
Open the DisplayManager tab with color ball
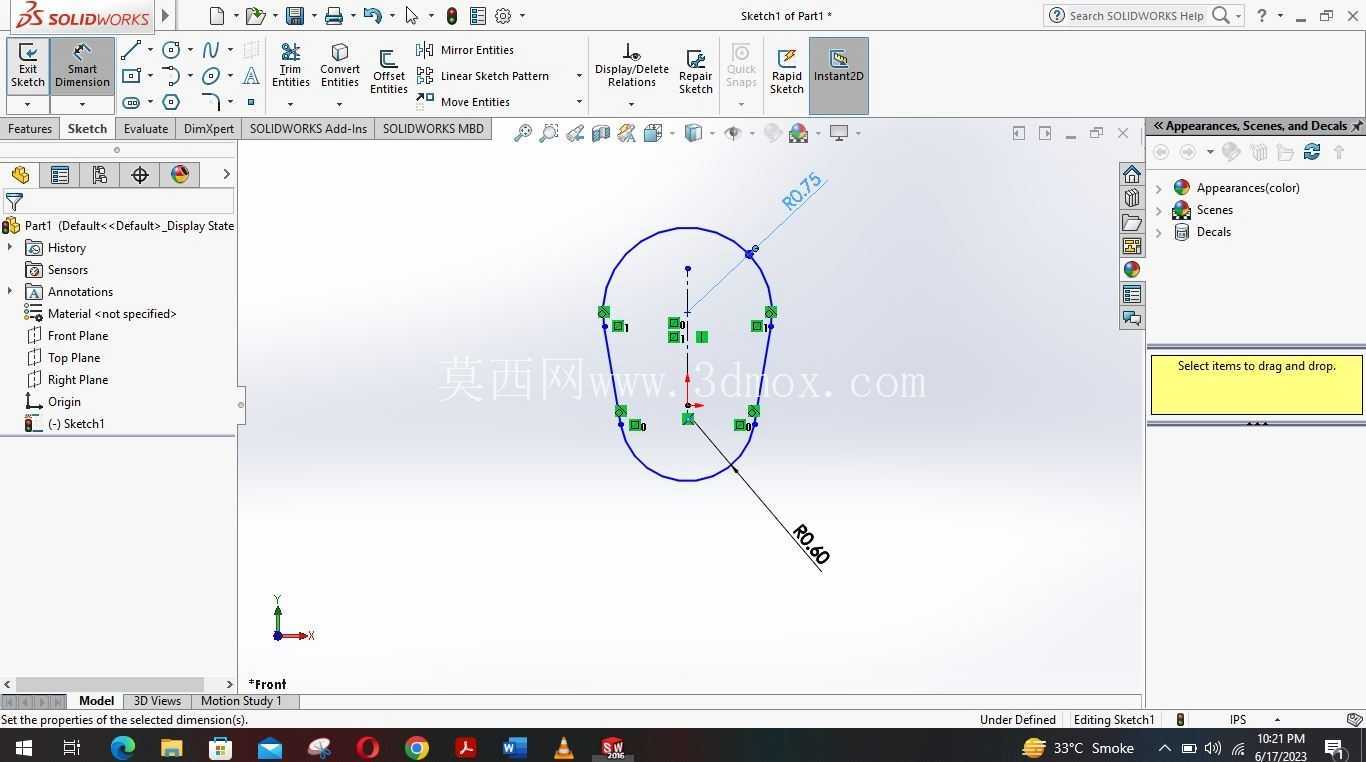tap(180, 175)
